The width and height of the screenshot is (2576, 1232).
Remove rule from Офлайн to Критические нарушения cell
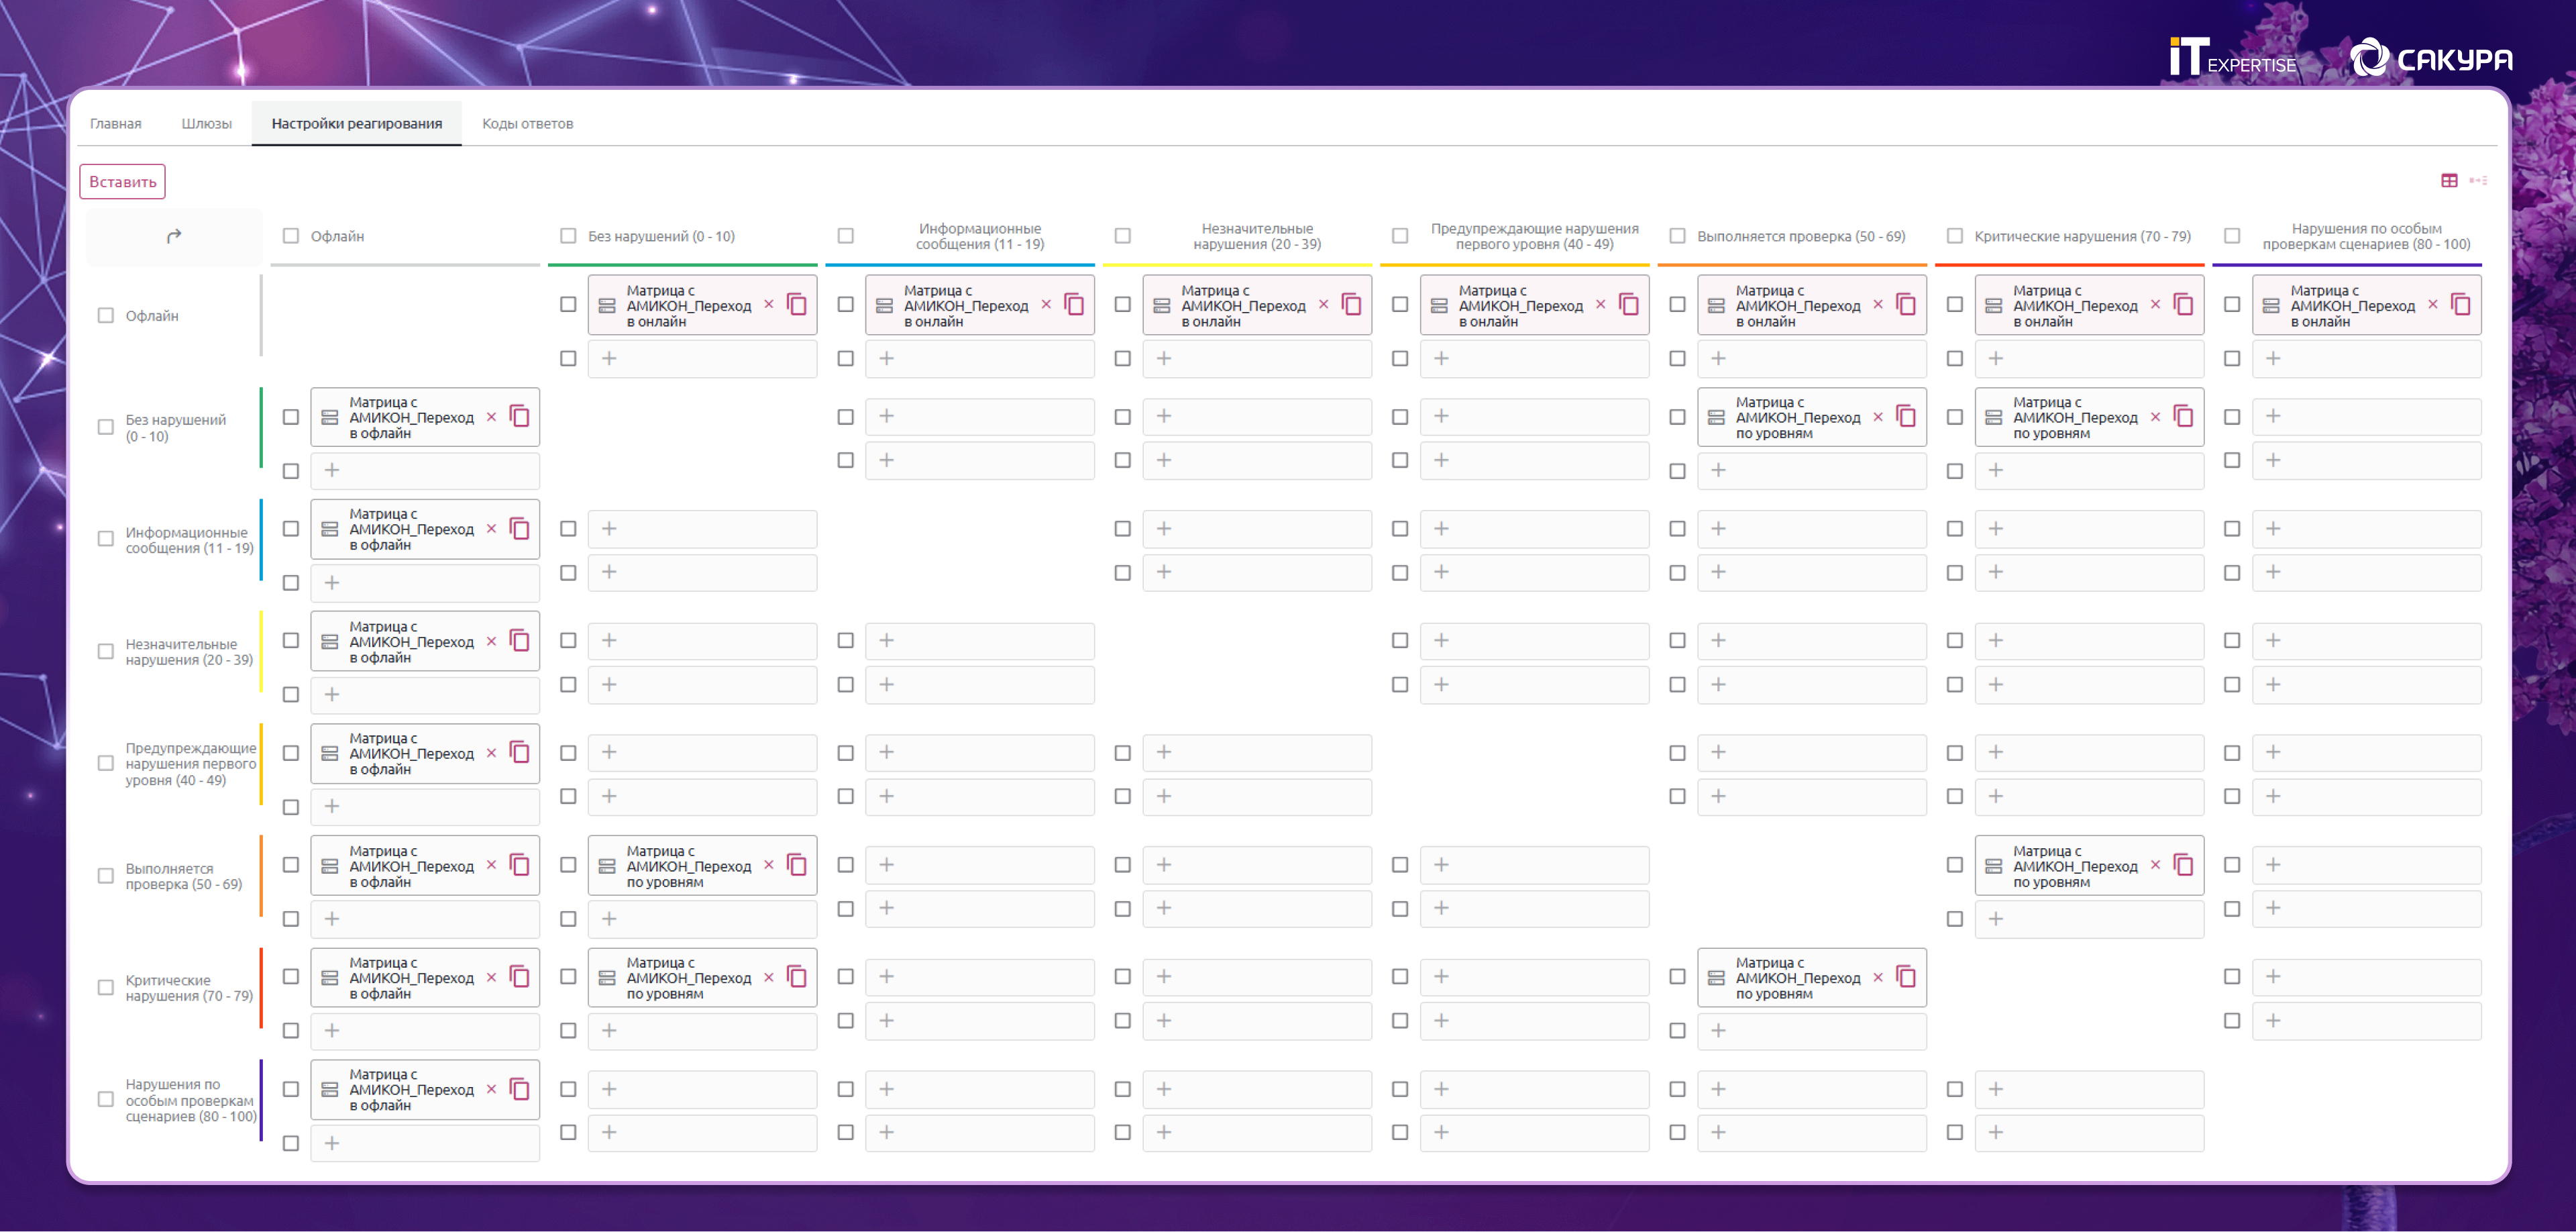(2155, 304)
